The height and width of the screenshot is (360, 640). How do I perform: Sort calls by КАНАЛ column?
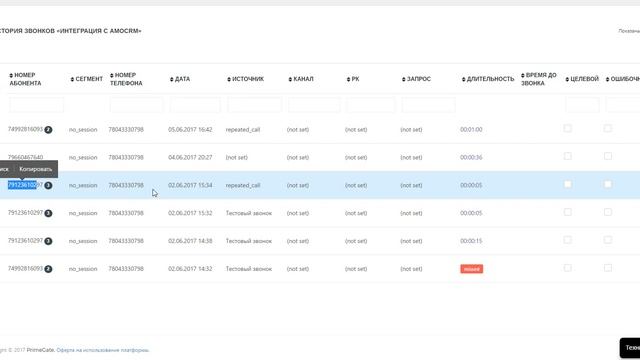coord(301,79)
